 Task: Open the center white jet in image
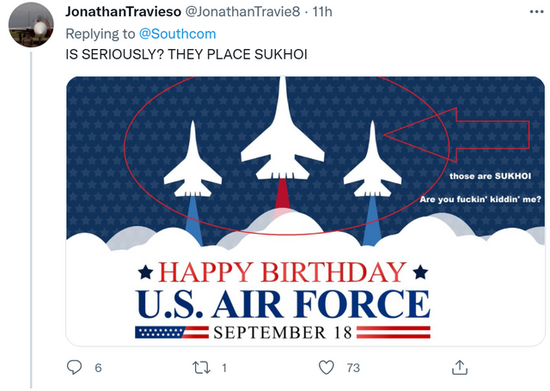pos(283,128)
